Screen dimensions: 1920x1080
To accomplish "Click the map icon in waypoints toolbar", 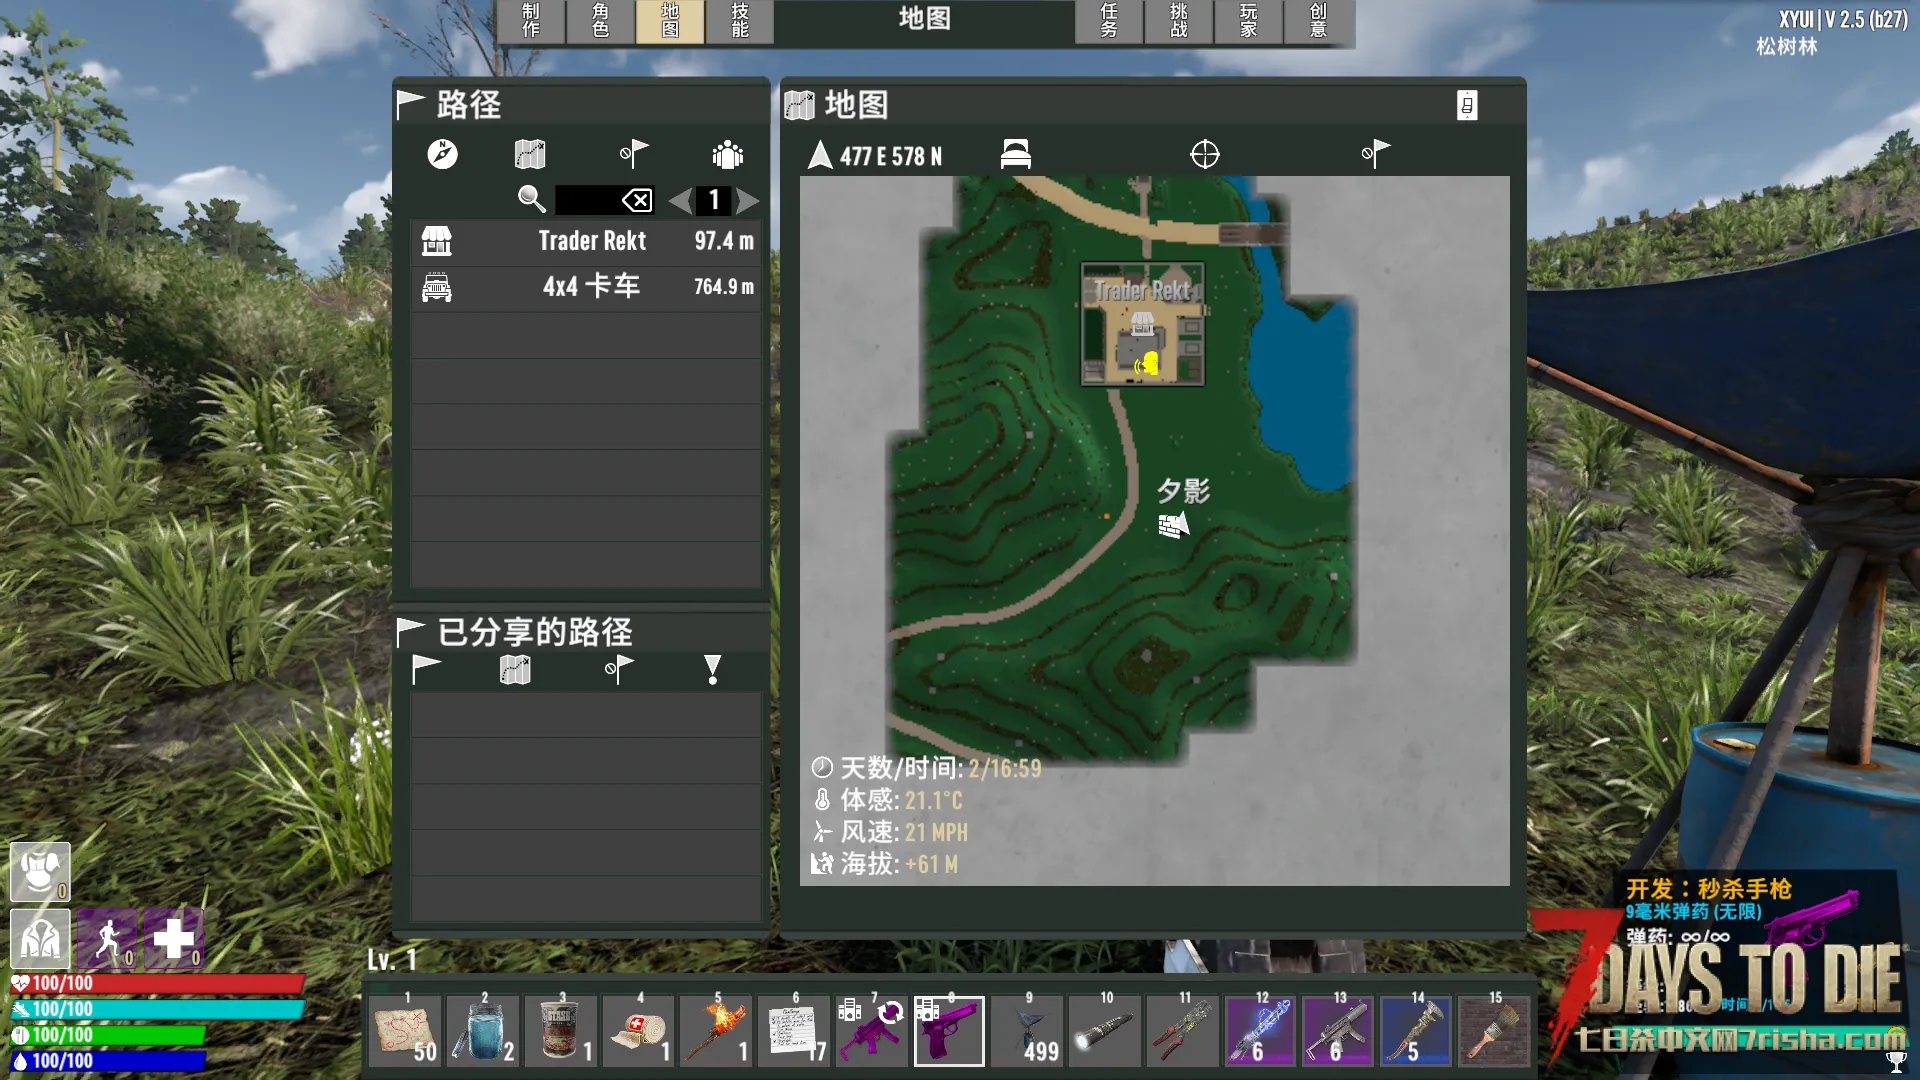I will (x=530, y=154).
